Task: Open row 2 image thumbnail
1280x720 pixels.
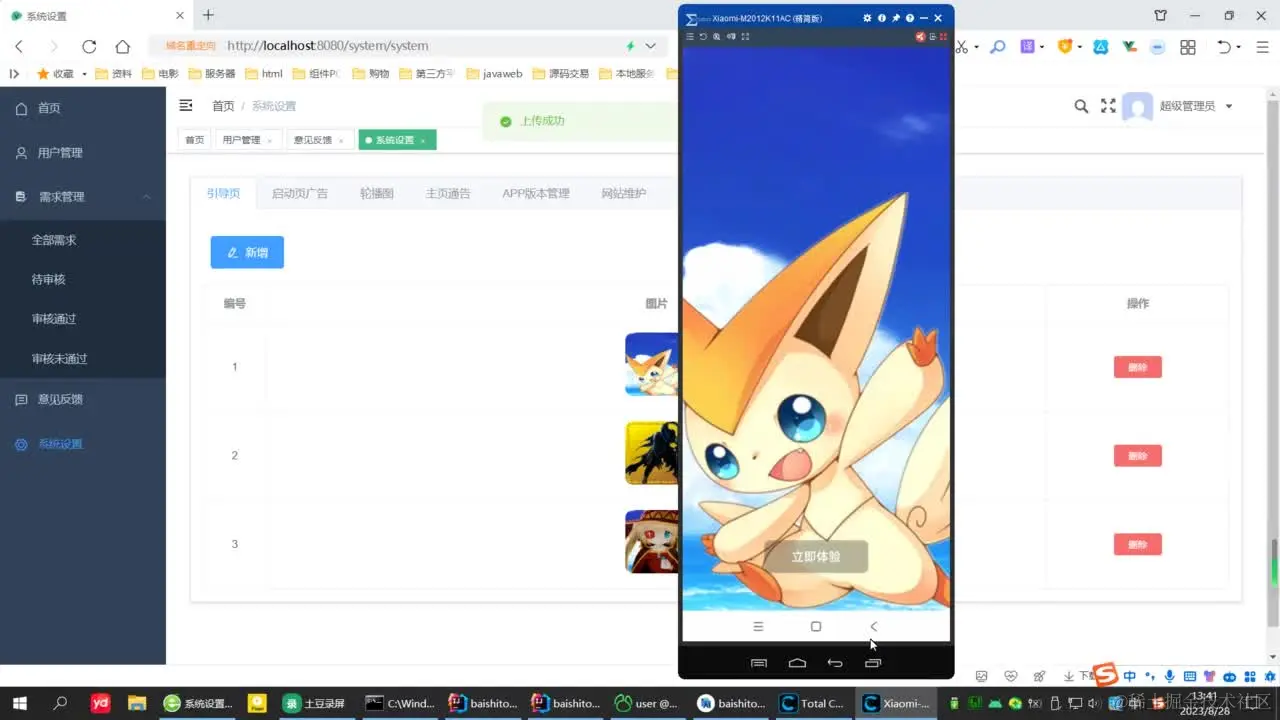Action: [x=652, y=453]
